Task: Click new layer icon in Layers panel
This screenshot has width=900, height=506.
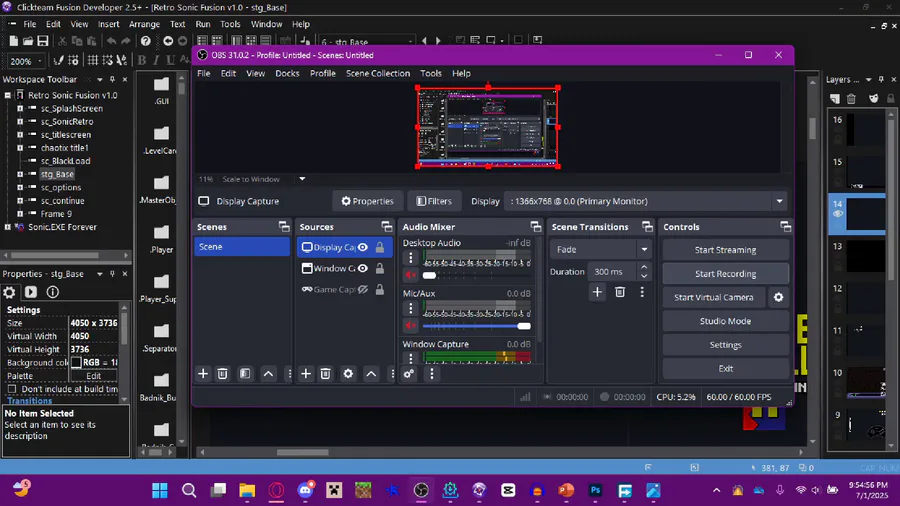Action: click(835, 99)
